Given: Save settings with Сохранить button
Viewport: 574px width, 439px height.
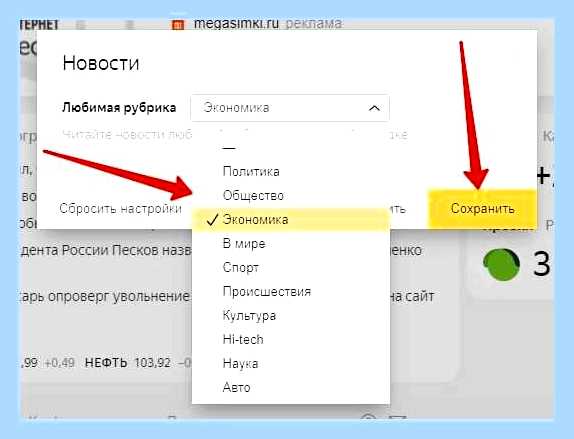Looking at the screenshot, I should (482, 209).
